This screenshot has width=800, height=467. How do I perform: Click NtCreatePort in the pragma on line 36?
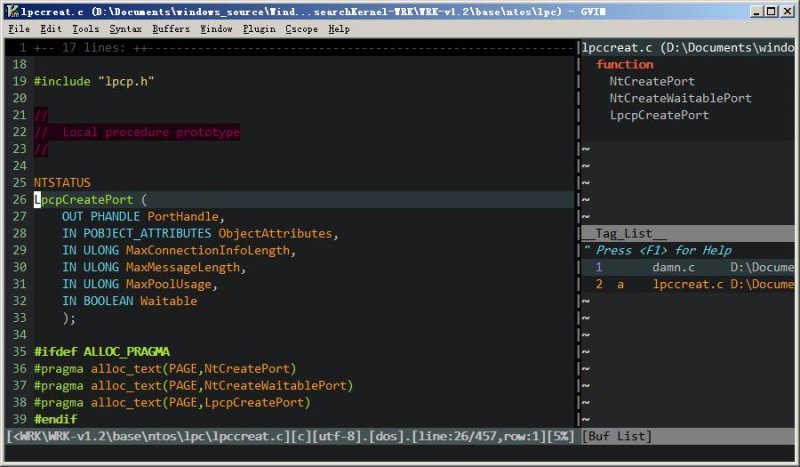[x=247, y=368]
